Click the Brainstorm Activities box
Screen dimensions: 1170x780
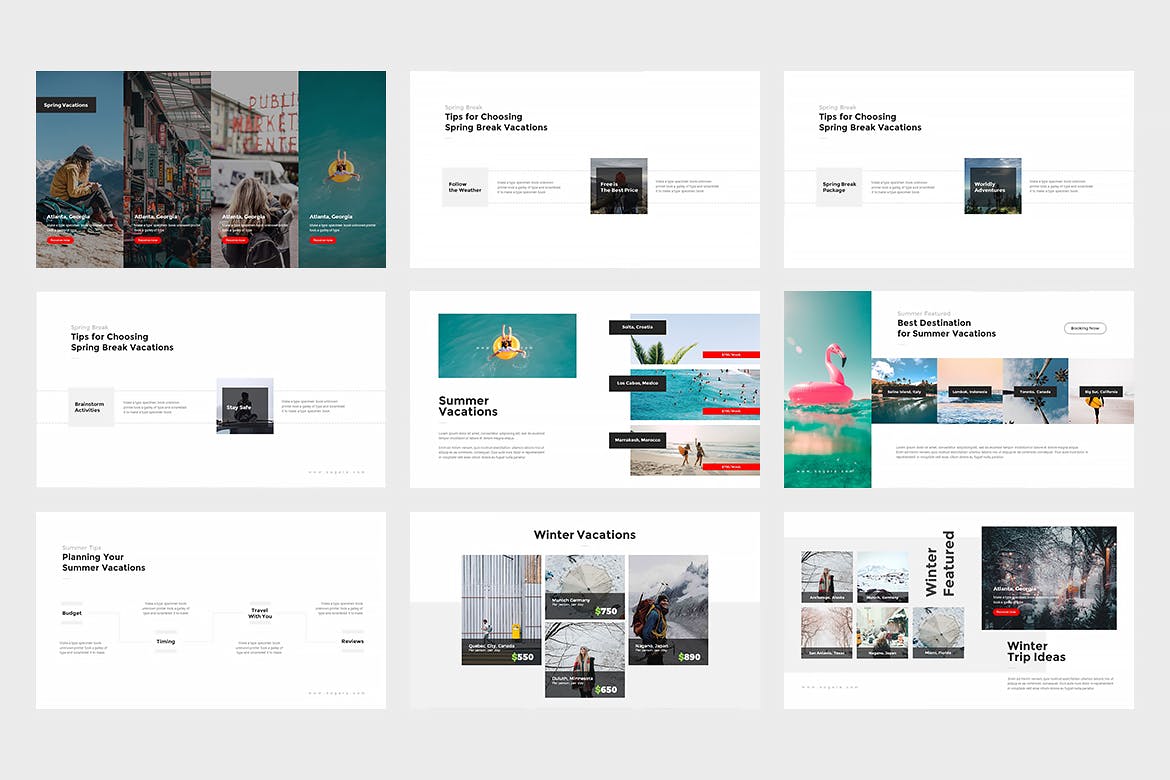coord(91,407)
